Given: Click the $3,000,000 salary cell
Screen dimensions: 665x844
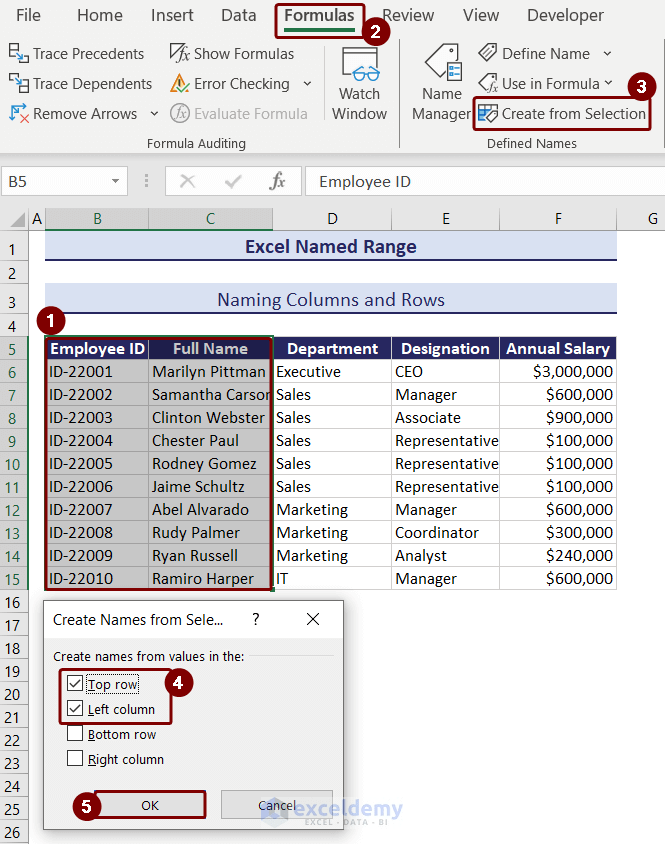Looking at the screenshot, I should 558,371.
